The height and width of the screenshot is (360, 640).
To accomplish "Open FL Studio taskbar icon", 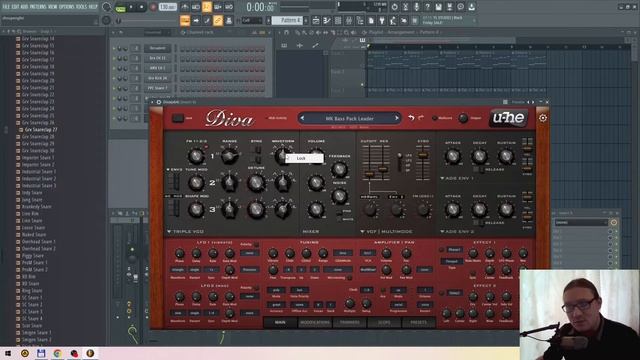I will 90,353.
